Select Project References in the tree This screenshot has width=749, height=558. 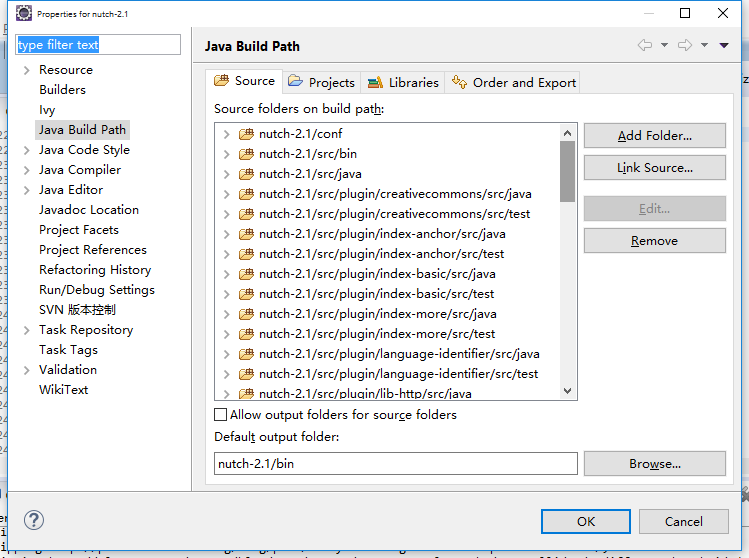93,250
